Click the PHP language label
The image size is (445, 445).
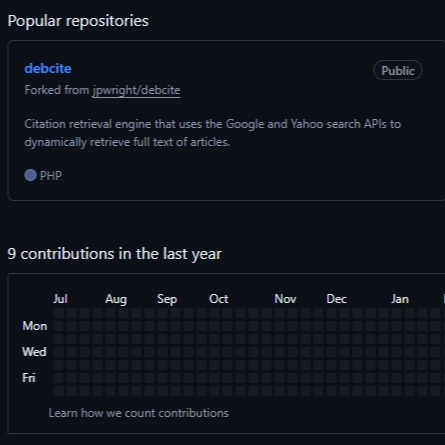tap(51, 175)
